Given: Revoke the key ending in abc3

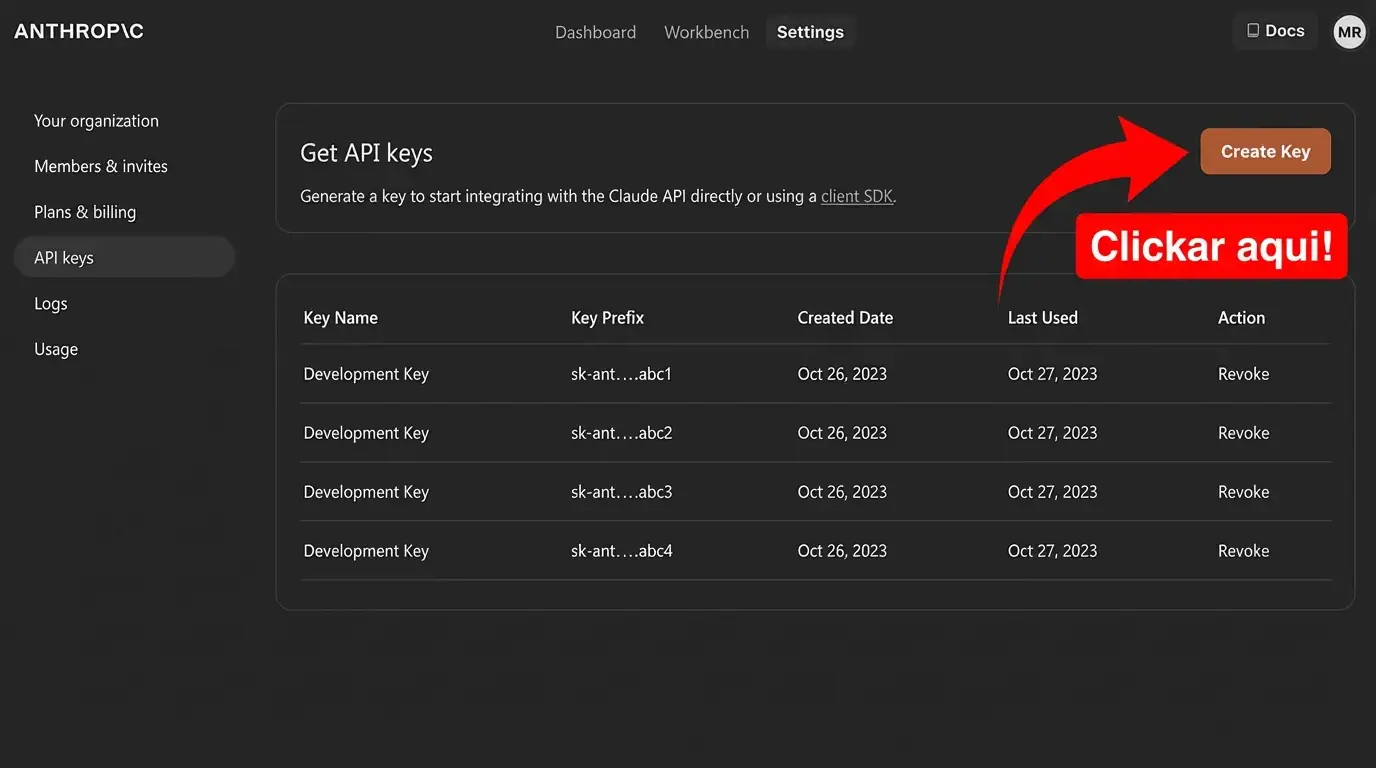Looking at the screenshot, I should click(x=1243, y=492).
